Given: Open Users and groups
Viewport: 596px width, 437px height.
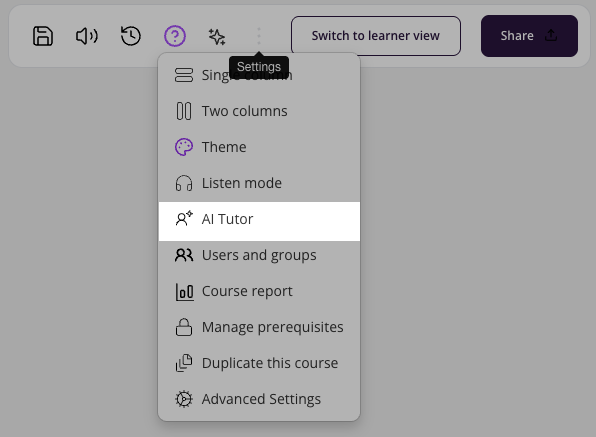Looking at the screenshot, I should pyautogui.click(x=259, y=255).
